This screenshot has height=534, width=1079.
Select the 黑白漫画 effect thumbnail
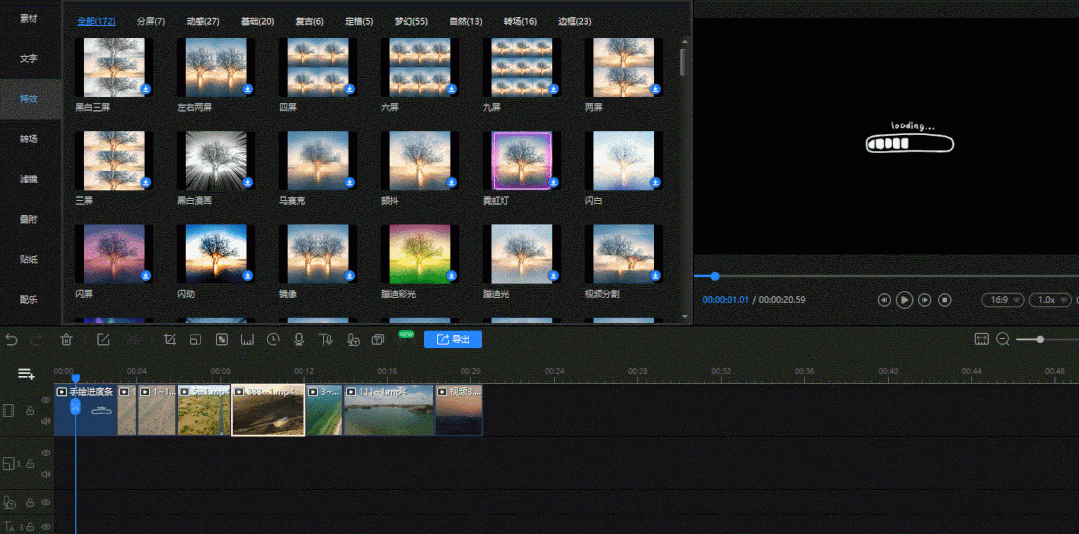[x=216, y=161]
